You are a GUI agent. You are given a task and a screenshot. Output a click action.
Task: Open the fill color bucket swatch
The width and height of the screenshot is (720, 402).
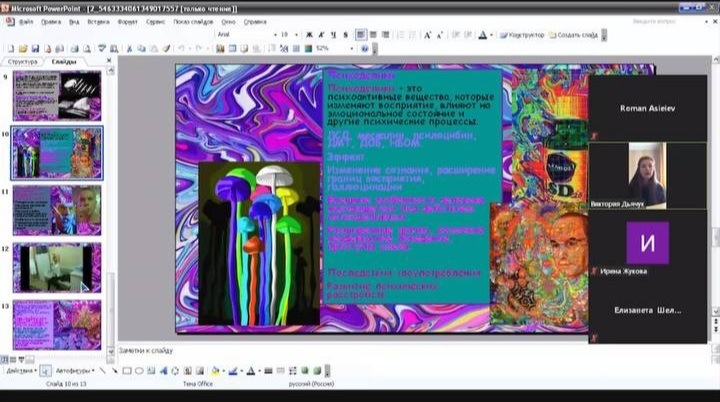coord(214,371)
